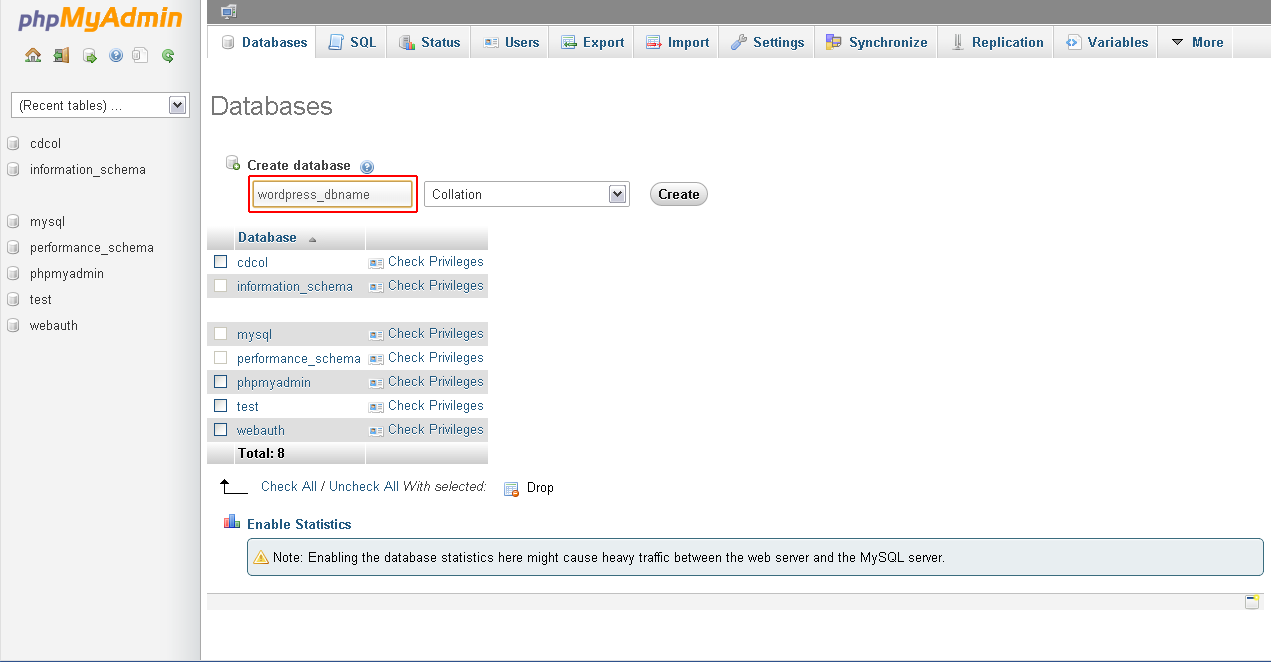Tick the performance_schema database checkbox
Image resolution: width=1271 pixels, height=662 pixels.
coord(221,357)
